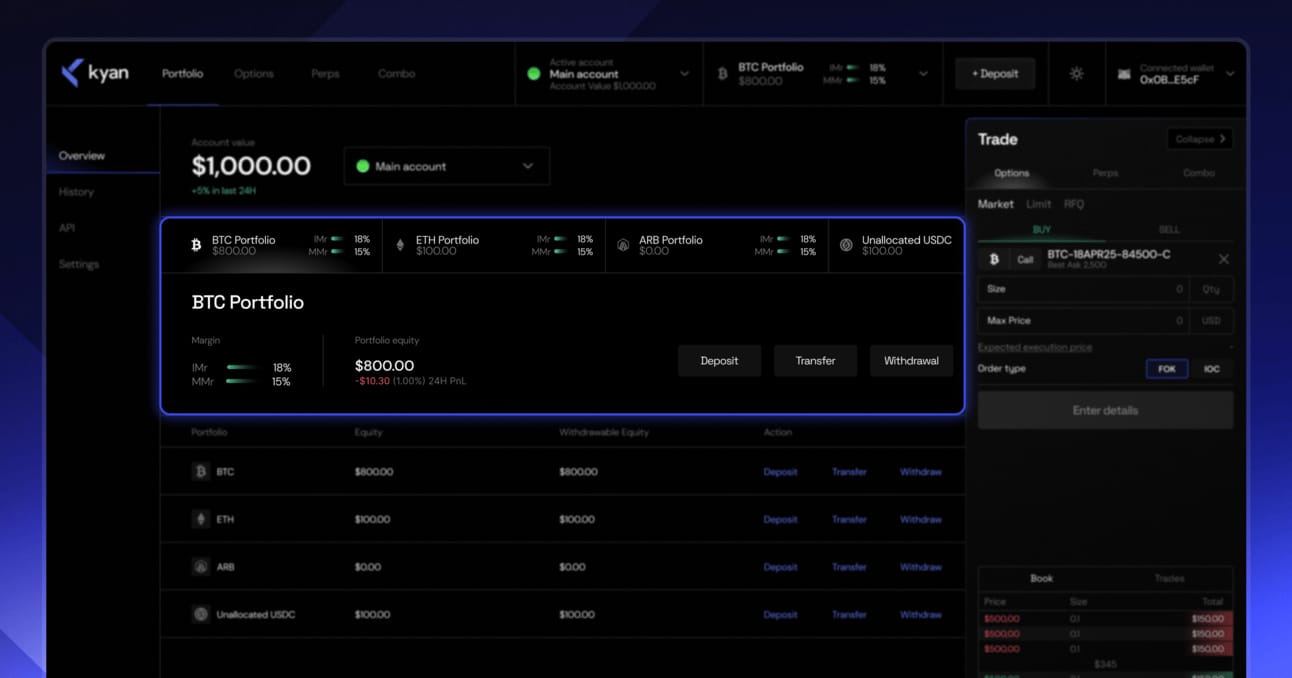Select the Unallocated USDC card
1292x678 pixels.
pos(896,245)
